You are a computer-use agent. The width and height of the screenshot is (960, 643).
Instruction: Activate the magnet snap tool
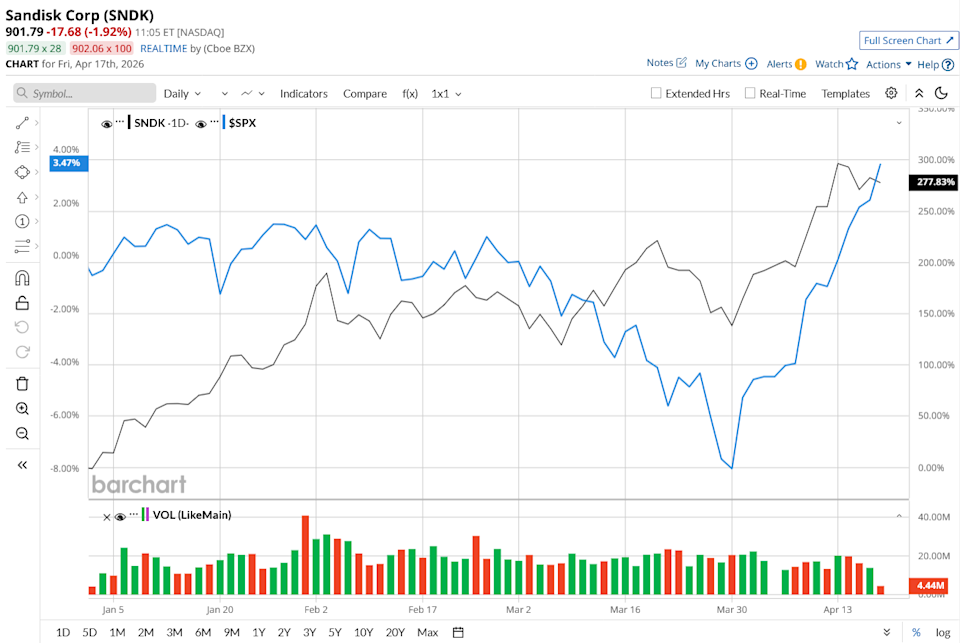[x=22, y=277]
